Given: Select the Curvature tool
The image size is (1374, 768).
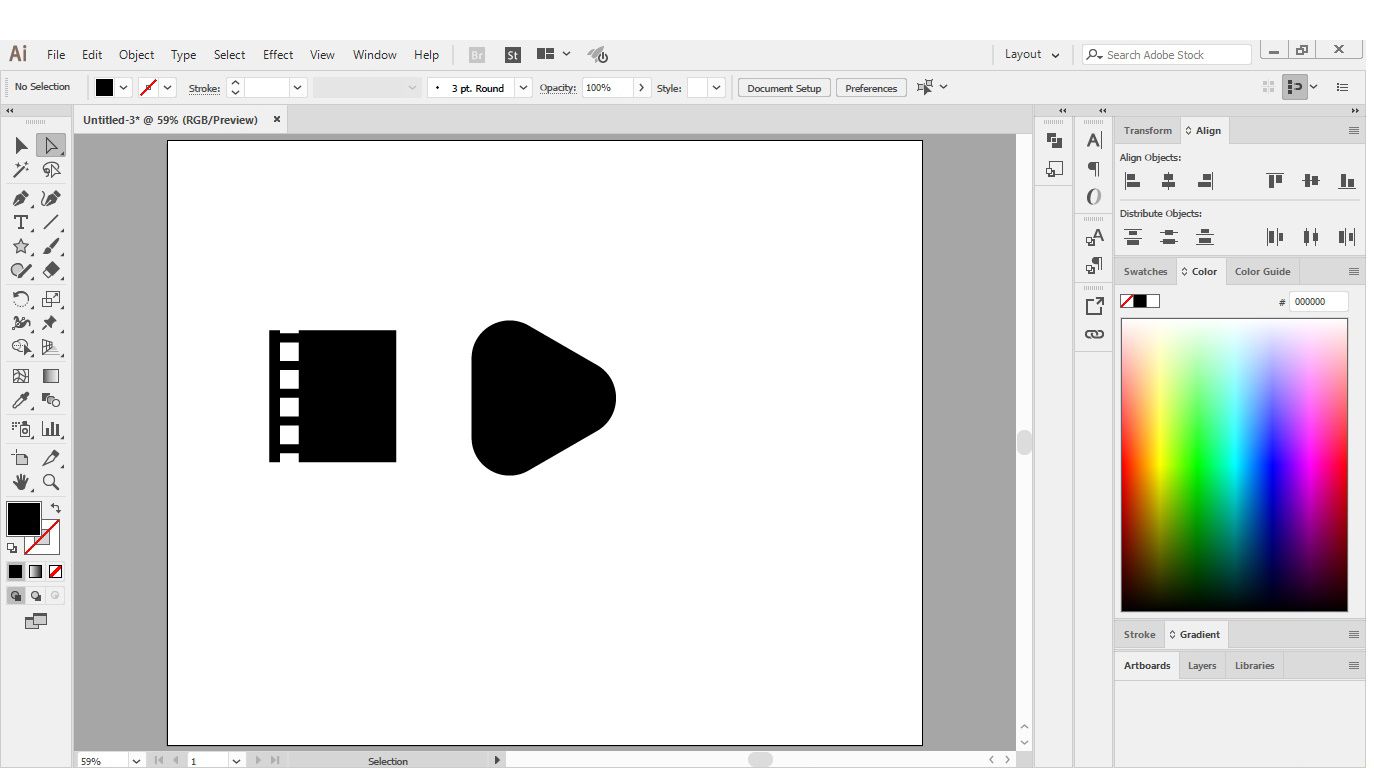Looking at the screenshot, I should pyautogui.click(x=51, y=198).
